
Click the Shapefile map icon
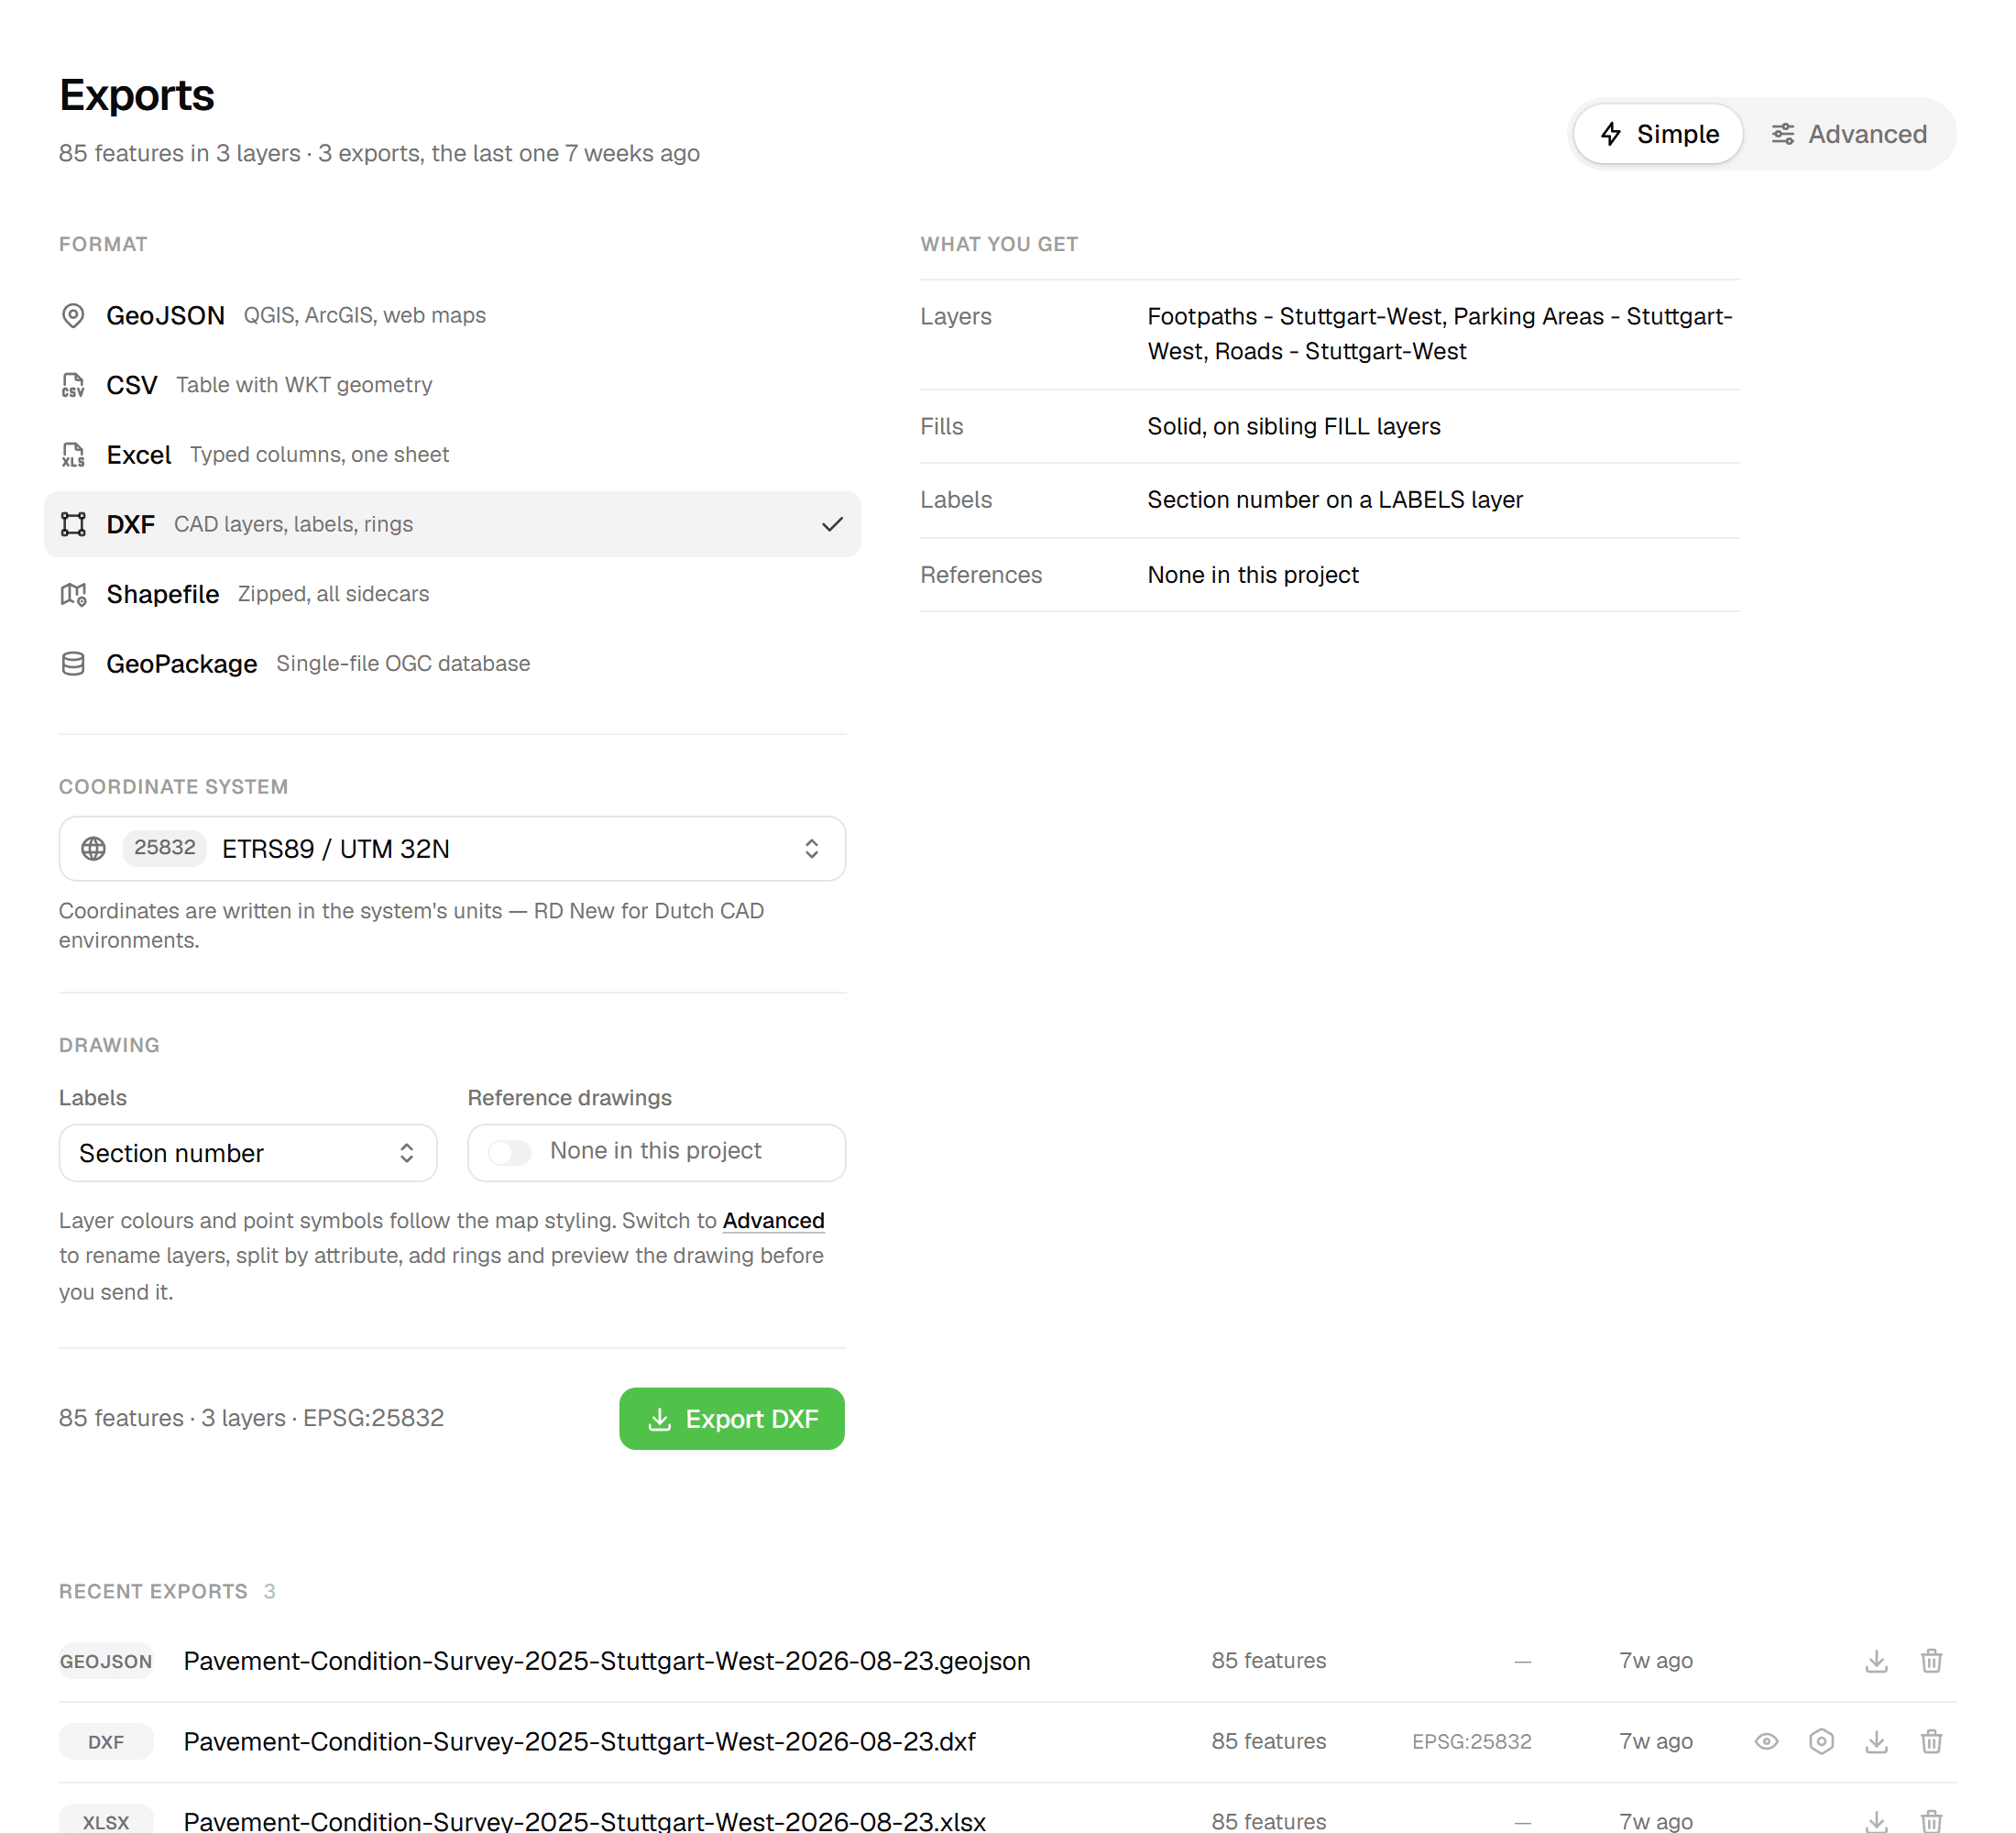pos(73,594)
